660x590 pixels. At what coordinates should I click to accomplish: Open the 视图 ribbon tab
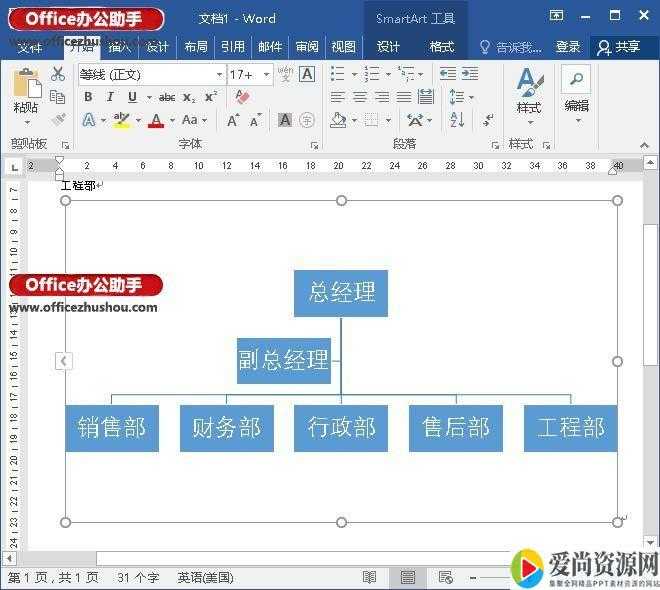(x=343, y=47)
